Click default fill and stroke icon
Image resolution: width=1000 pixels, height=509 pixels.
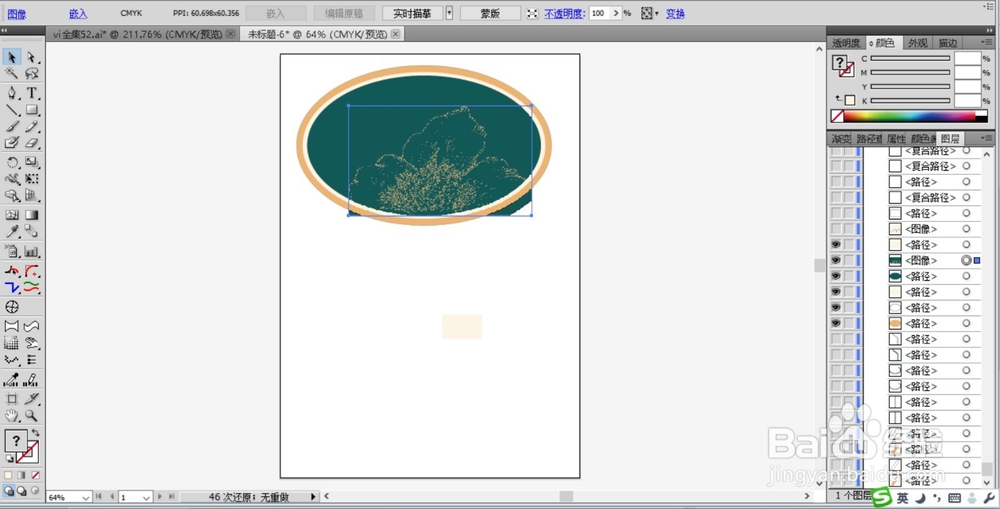[x=9, y=458]
